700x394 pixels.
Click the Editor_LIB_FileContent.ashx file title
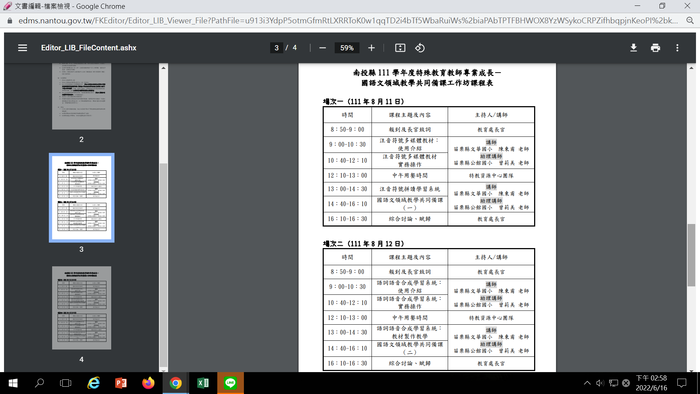[89, 48]
